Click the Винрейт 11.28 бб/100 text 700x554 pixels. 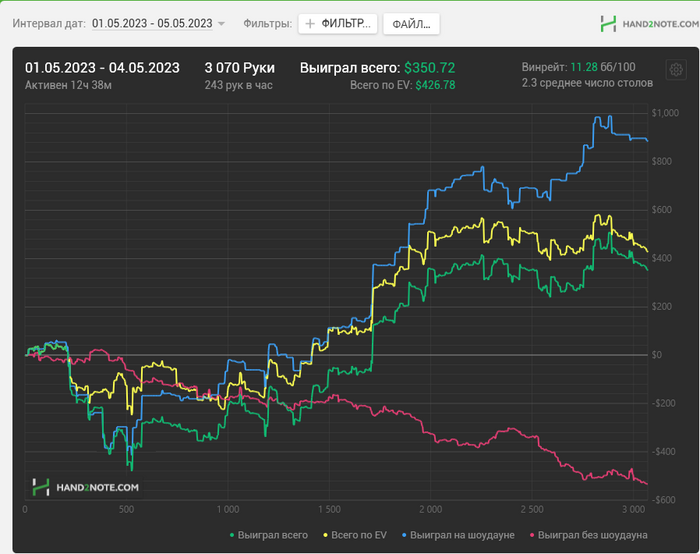pos(578,67)
